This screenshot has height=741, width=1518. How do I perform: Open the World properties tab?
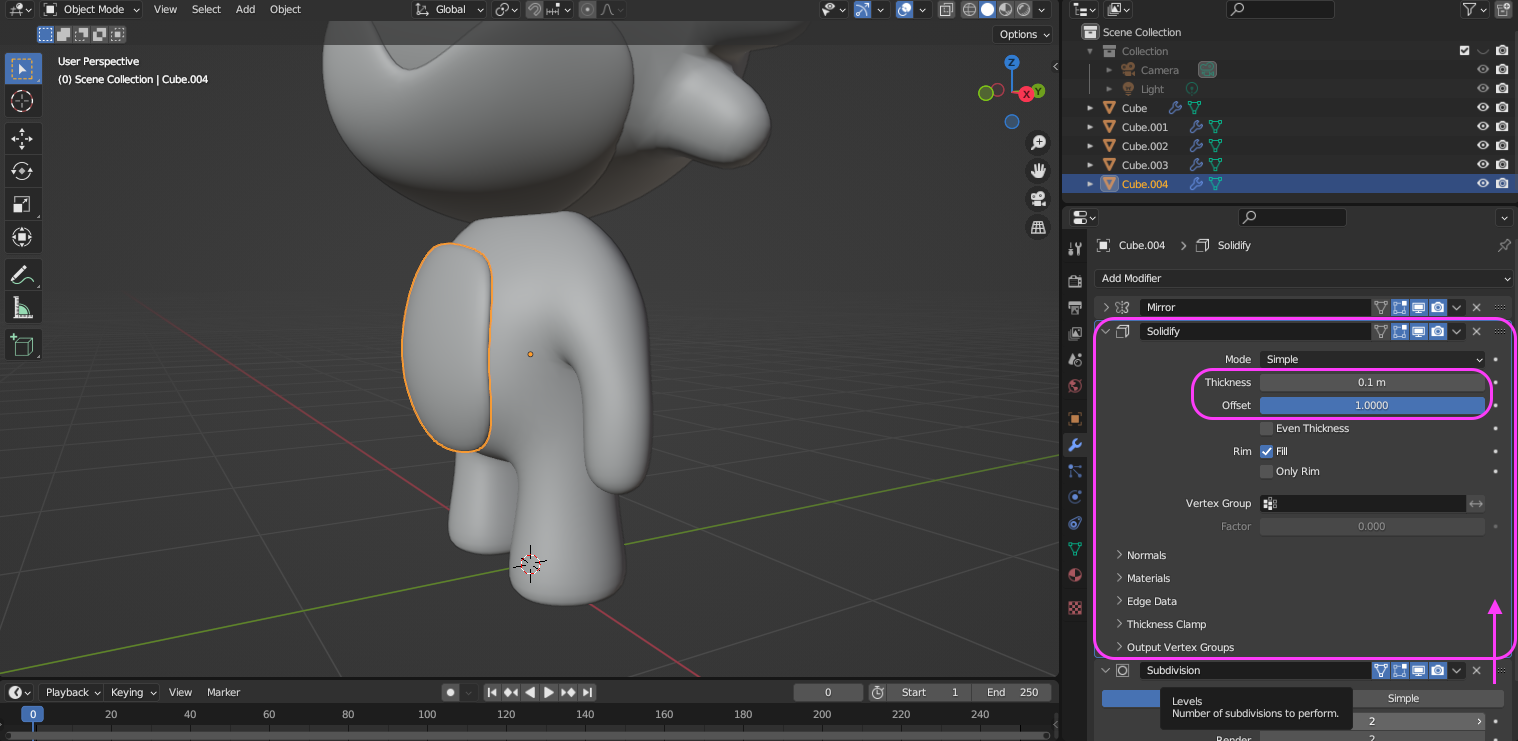tap(1075, 386)
